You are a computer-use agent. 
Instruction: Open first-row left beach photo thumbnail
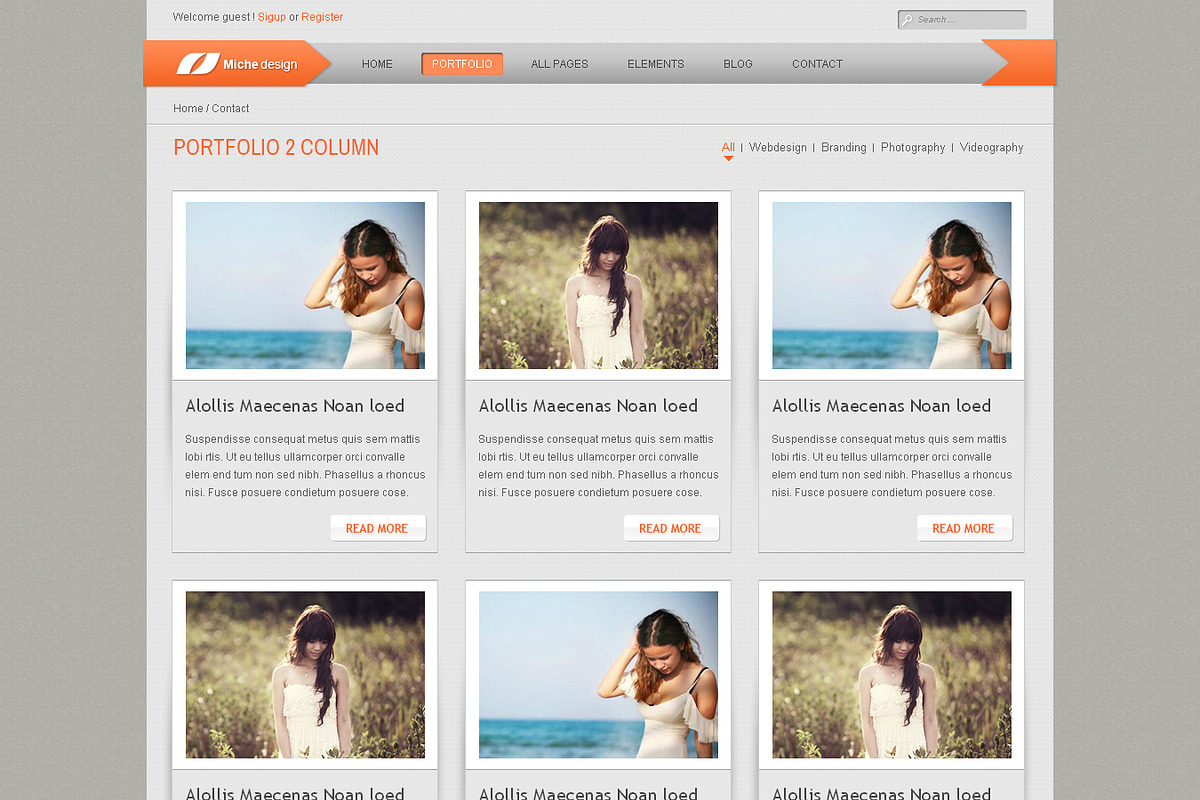[305, 286]
